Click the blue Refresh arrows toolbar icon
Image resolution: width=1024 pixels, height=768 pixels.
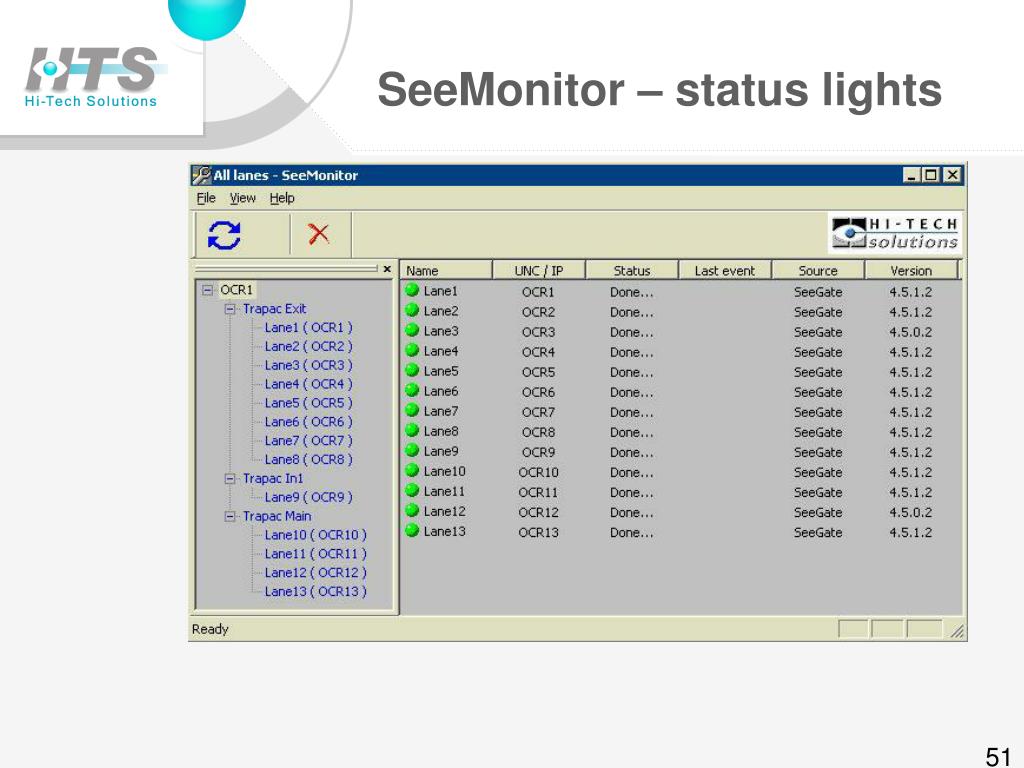tap(224, 235)
